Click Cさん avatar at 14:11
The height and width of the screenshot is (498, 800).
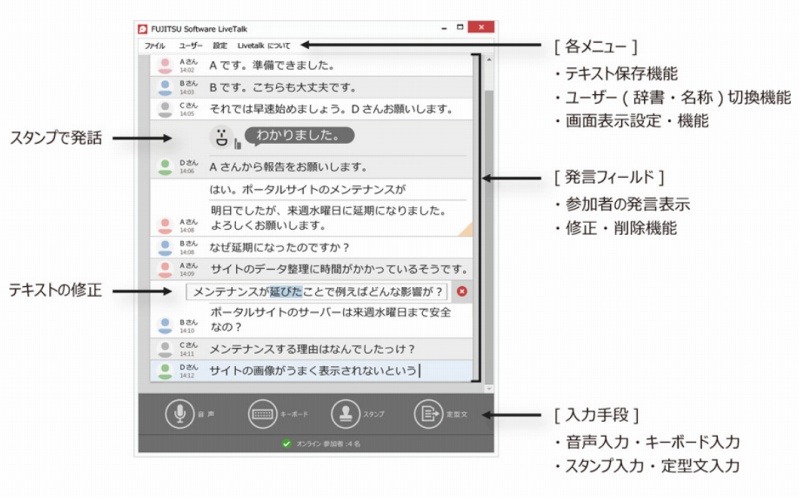(x=165, y=349)
